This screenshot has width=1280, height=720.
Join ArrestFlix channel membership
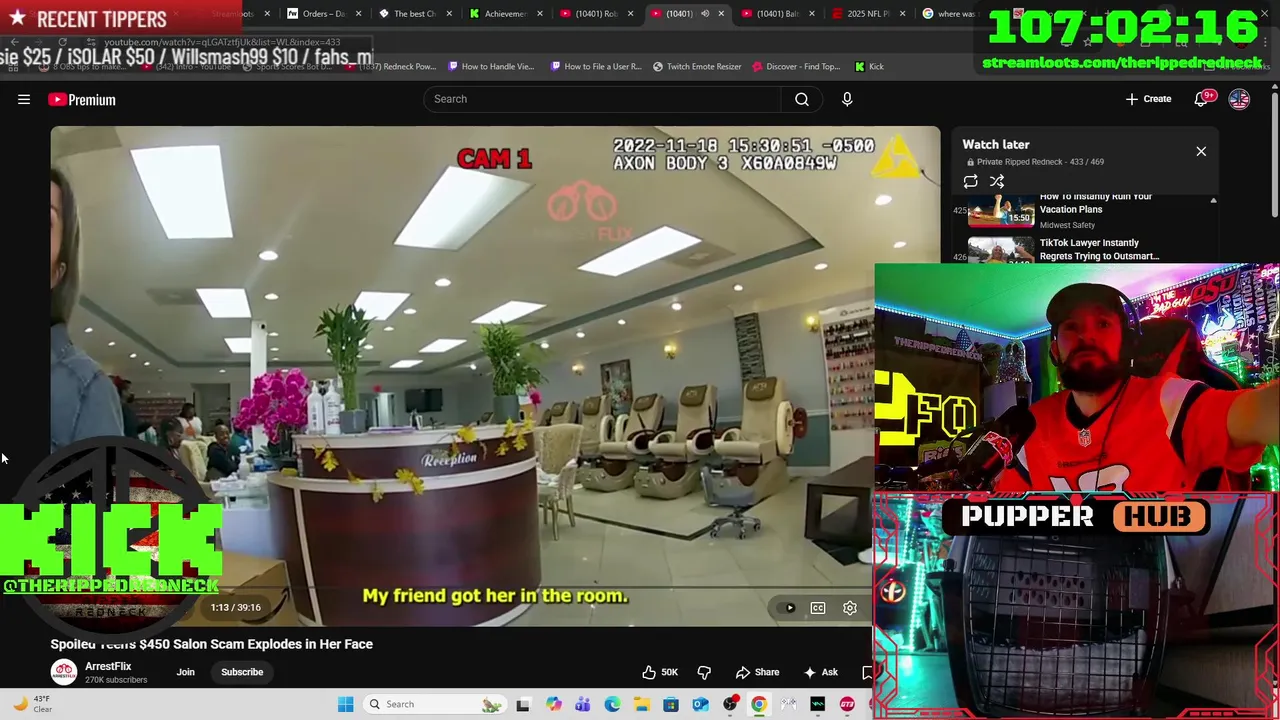click(186, 672)
